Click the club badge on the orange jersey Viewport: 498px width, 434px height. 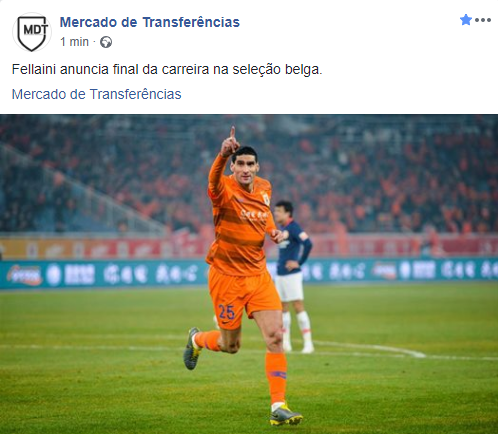point(266,199)
